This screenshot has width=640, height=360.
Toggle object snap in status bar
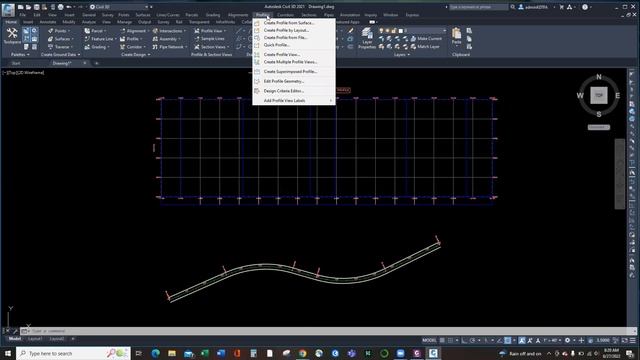click(508, 340)
